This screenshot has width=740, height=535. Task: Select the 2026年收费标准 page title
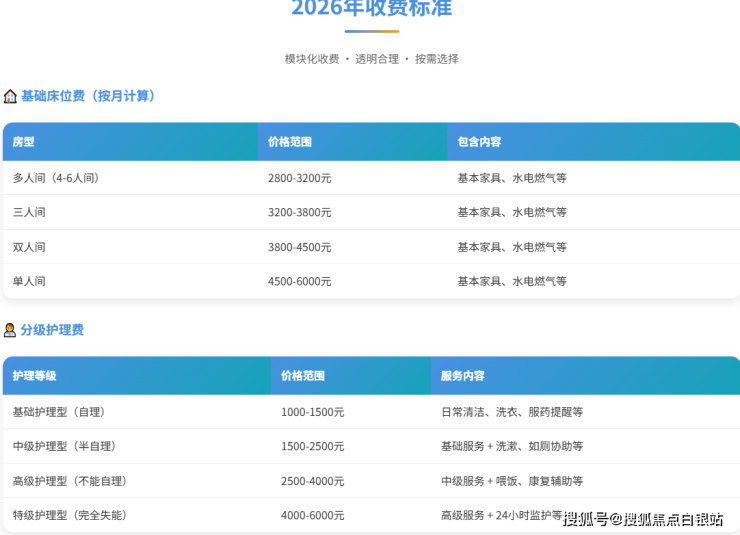pyautogui.click(x=371, y=9)
